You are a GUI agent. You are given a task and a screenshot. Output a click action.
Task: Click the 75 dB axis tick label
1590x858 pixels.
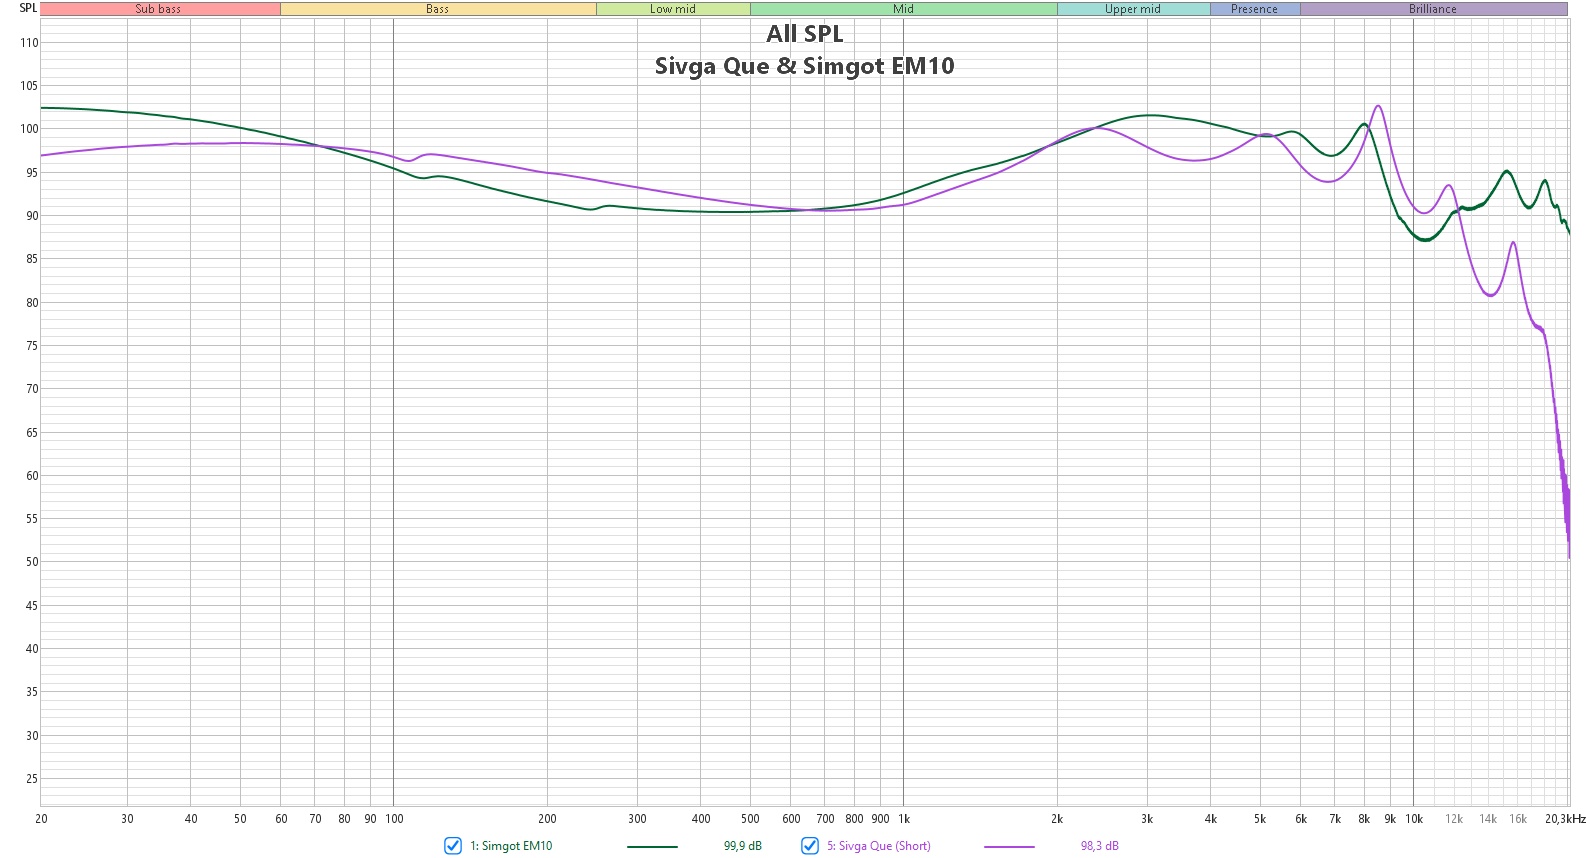coord(32,346)
